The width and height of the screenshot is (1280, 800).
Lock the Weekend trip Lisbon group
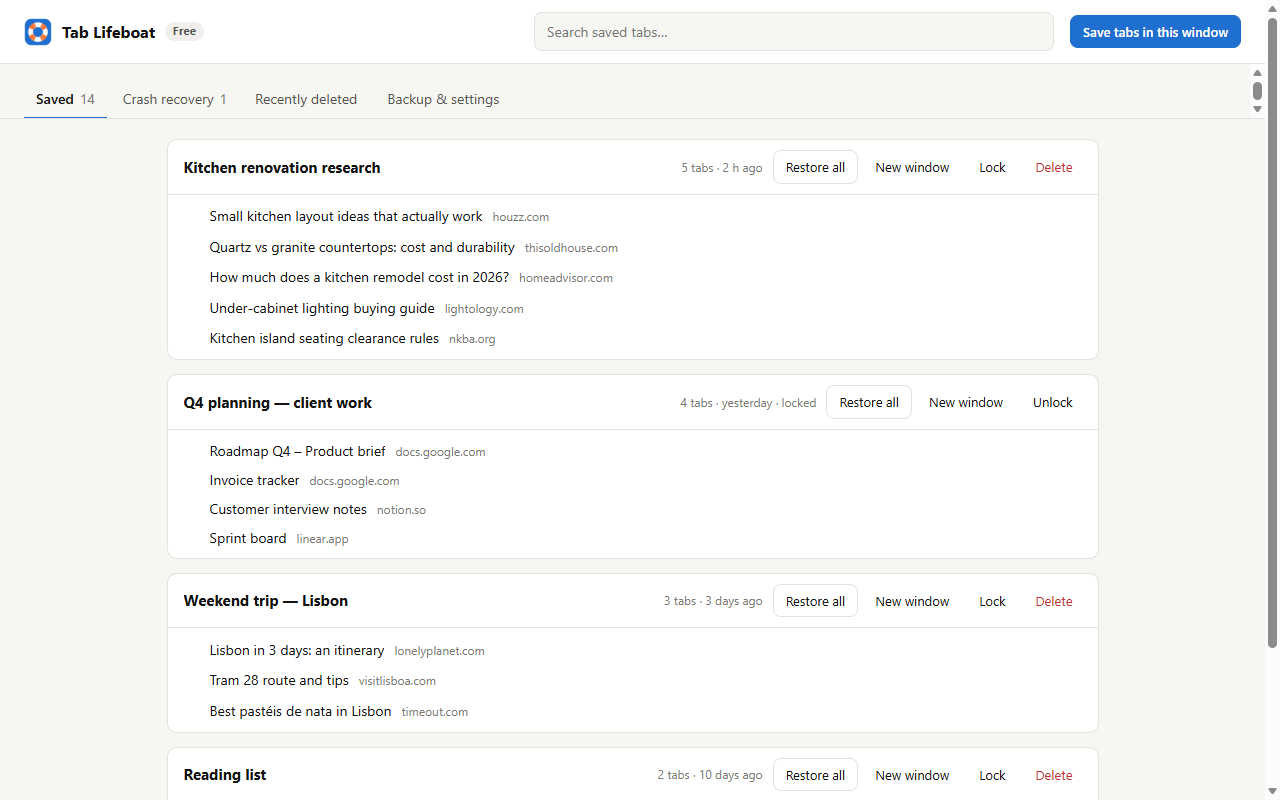click(992, 601)
